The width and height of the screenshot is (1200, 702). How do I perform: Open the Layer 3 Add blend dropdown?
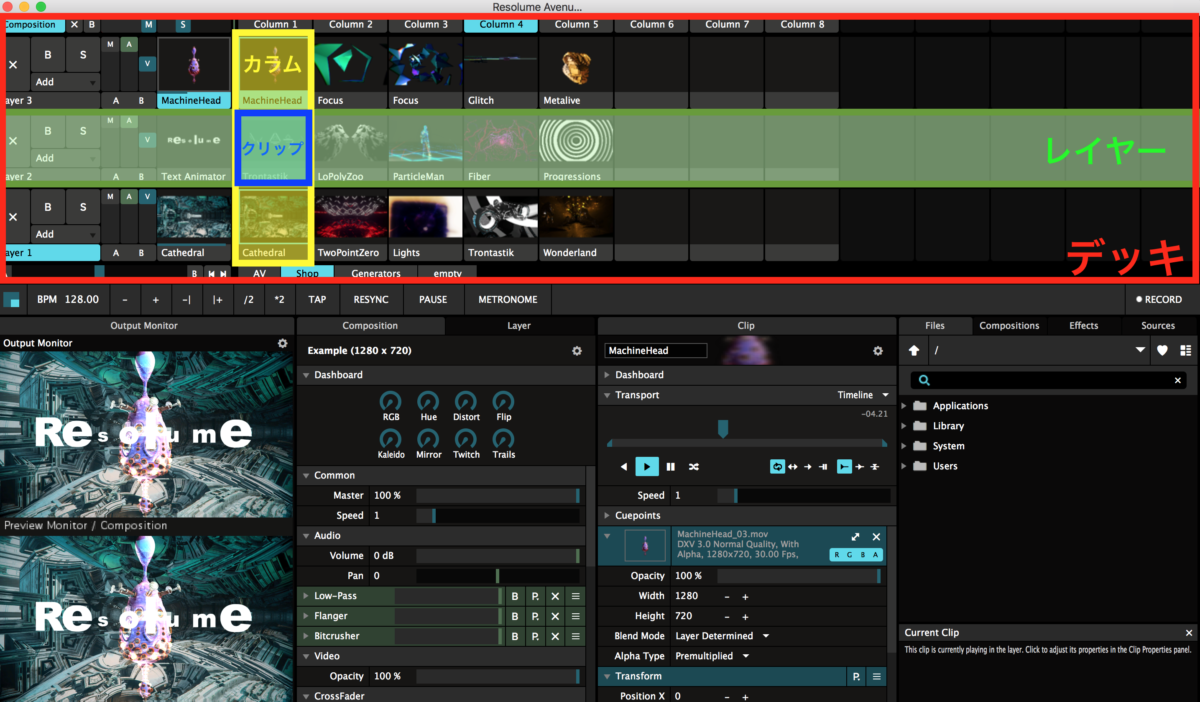65,82
